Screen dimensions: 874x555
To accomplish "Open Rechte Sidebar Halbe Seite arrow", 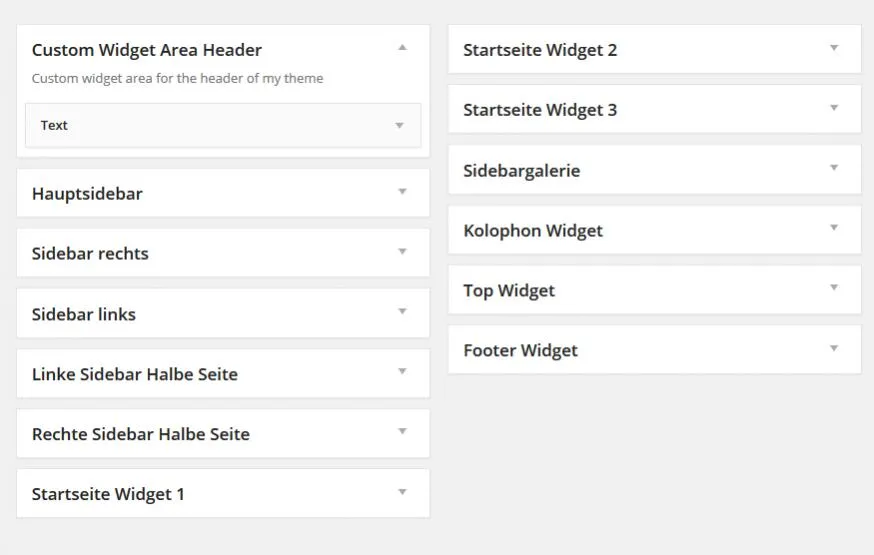I will click(x=402, y=431).
